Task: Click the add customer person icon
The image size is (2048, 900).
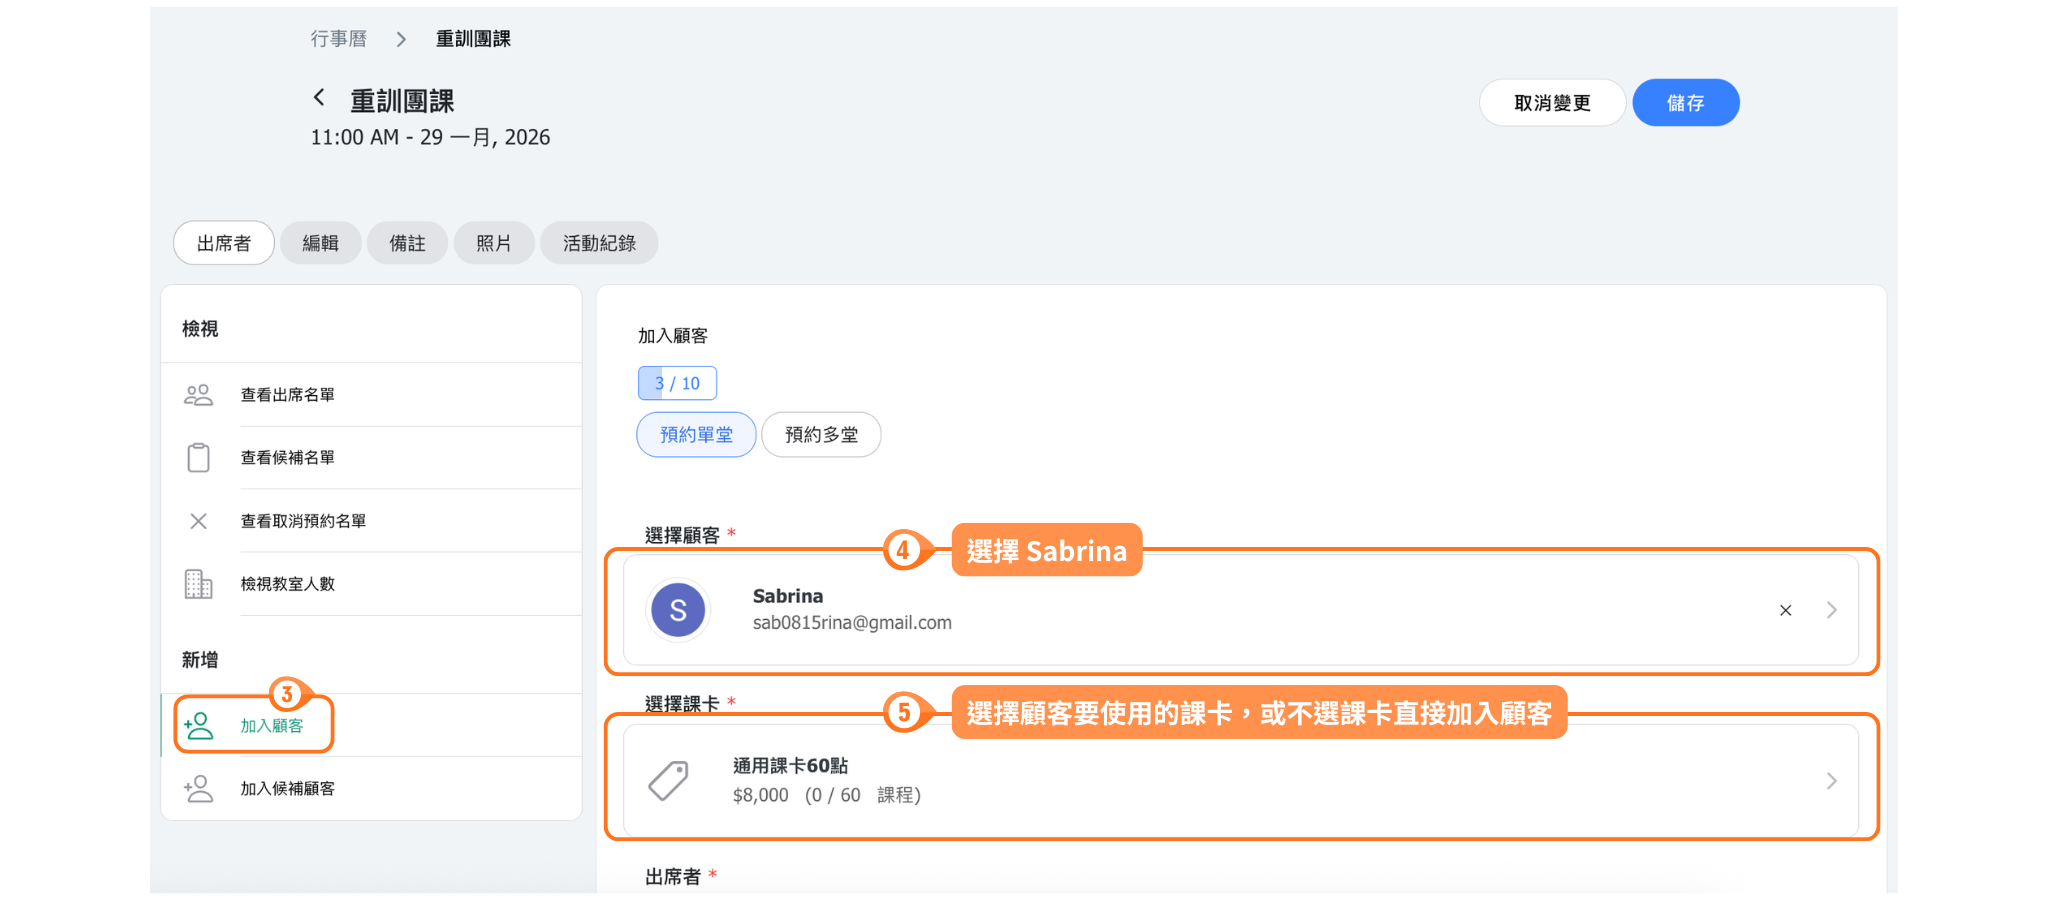Action: coord(199,726)
